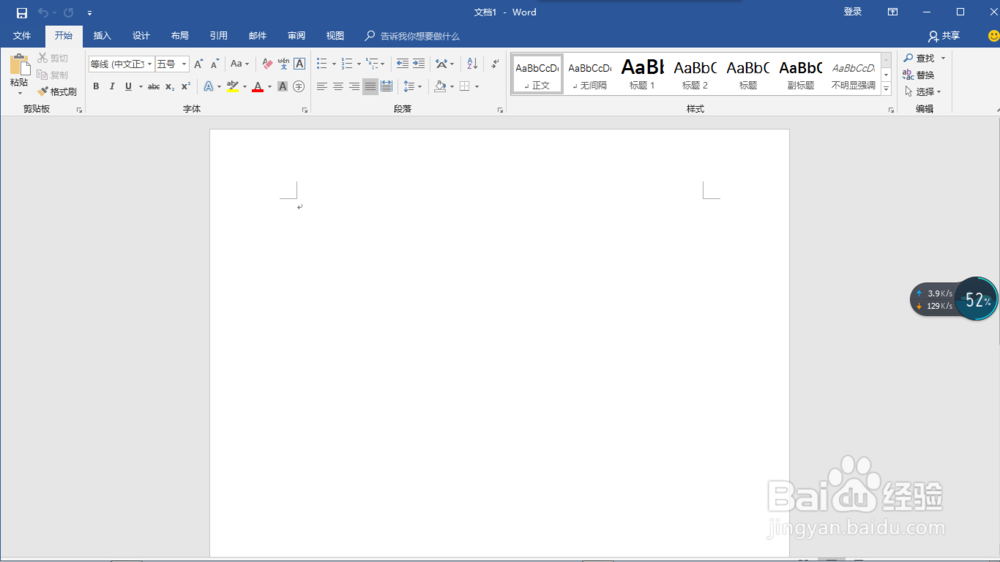The image size is (1000, 562).
Task: Open the File (文件) tab
Action: (x=22, y=36)
